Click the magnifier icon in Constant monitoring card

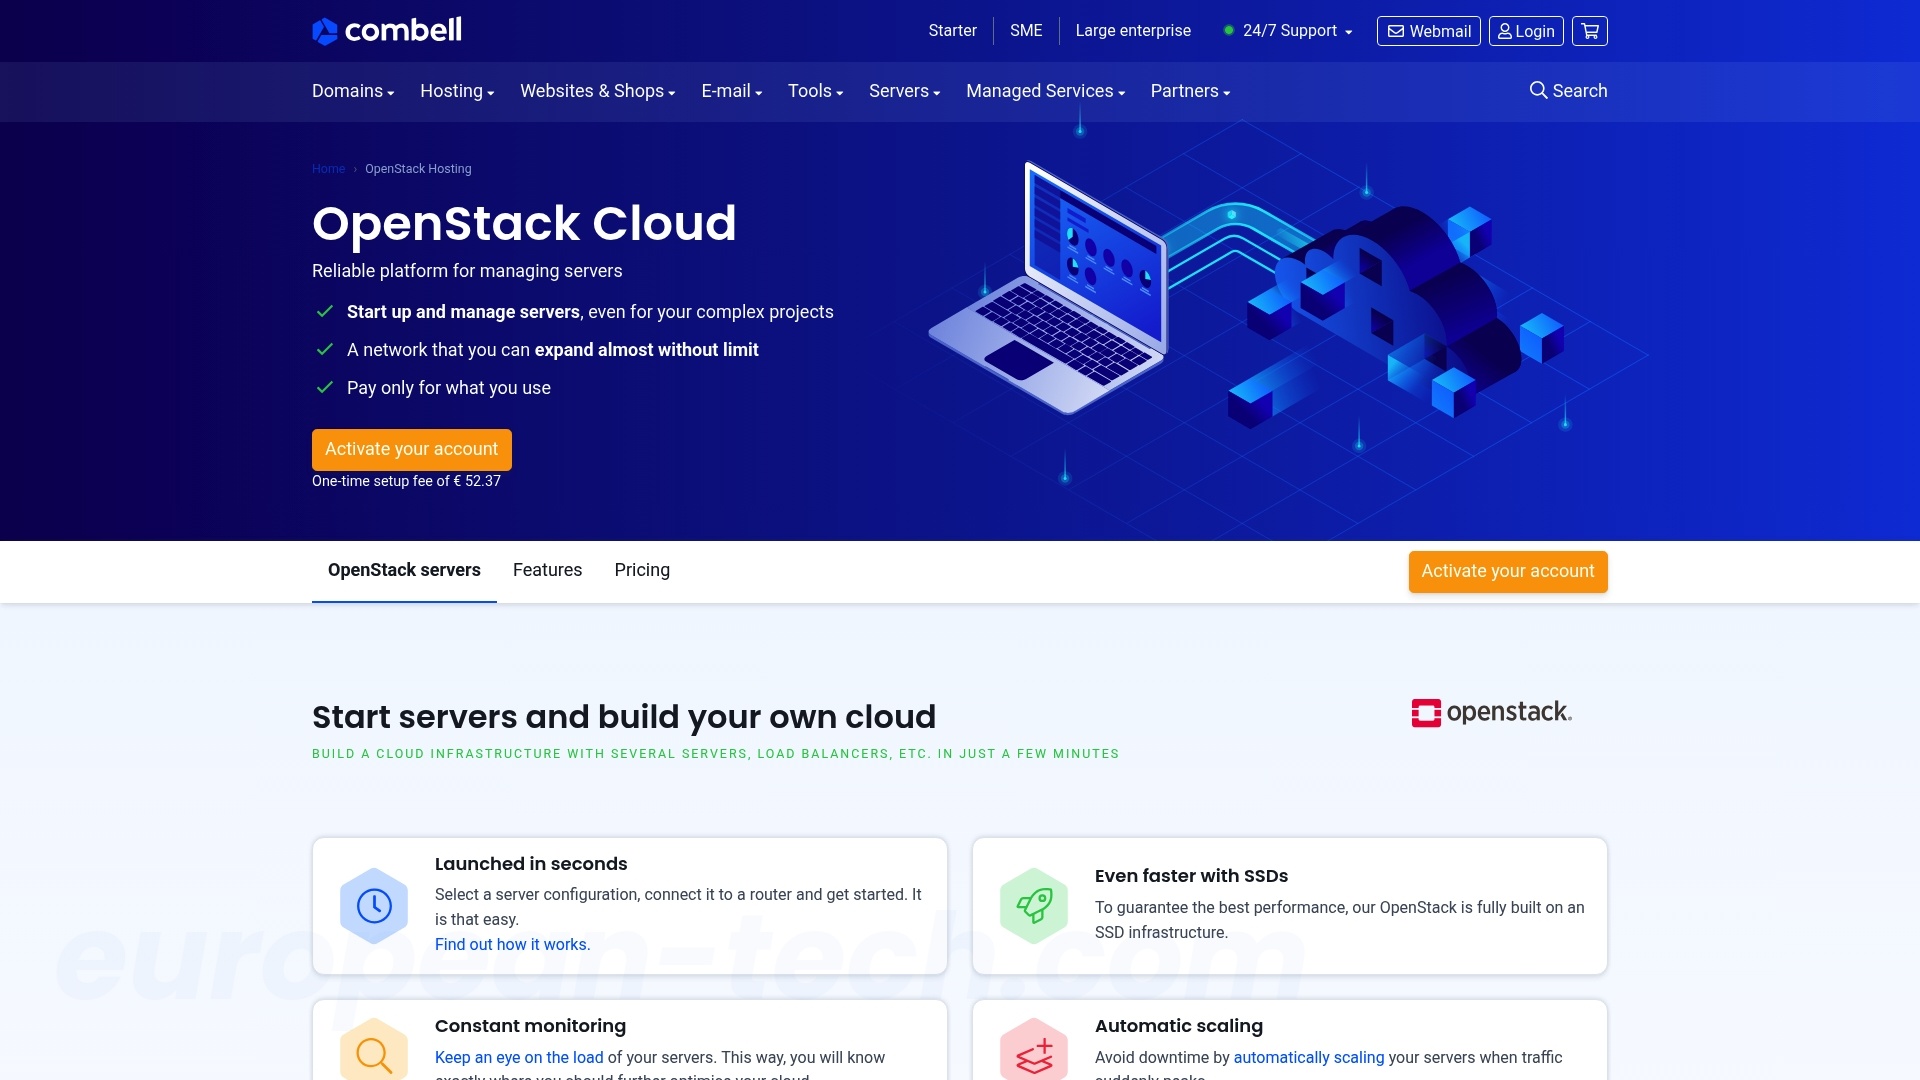pyautogui.click(x=373, y=1056)
